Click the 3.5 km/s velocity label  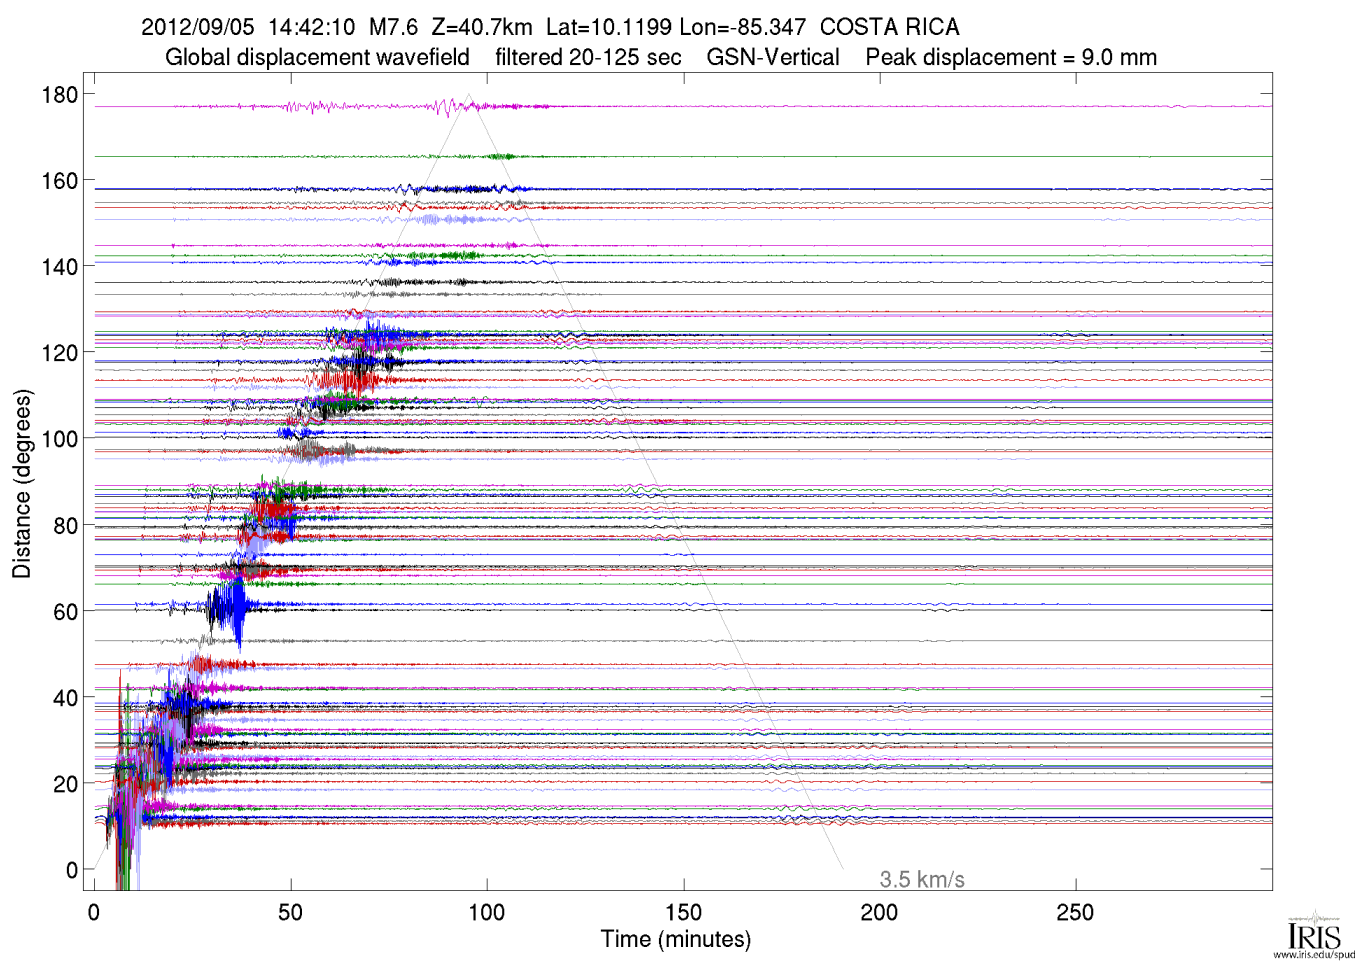click(x=921, y=879)
